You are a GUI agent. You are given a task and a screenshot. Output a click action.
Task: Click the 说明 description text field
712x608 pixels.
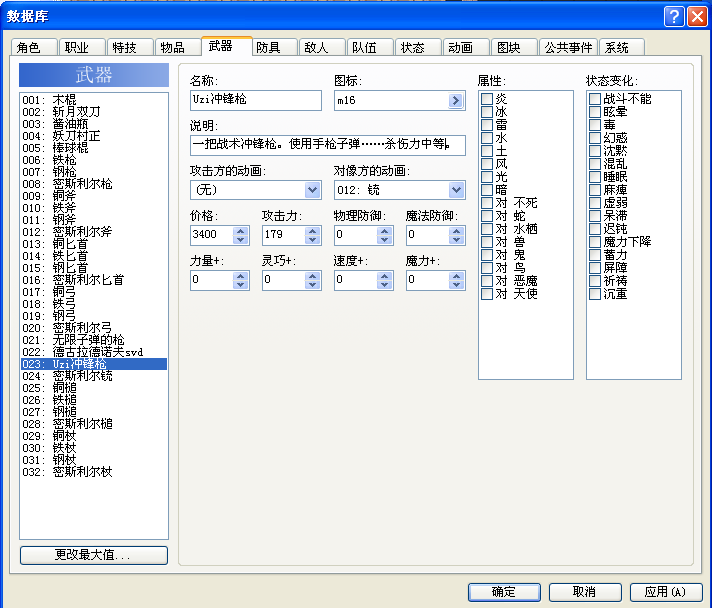[327, 145]
